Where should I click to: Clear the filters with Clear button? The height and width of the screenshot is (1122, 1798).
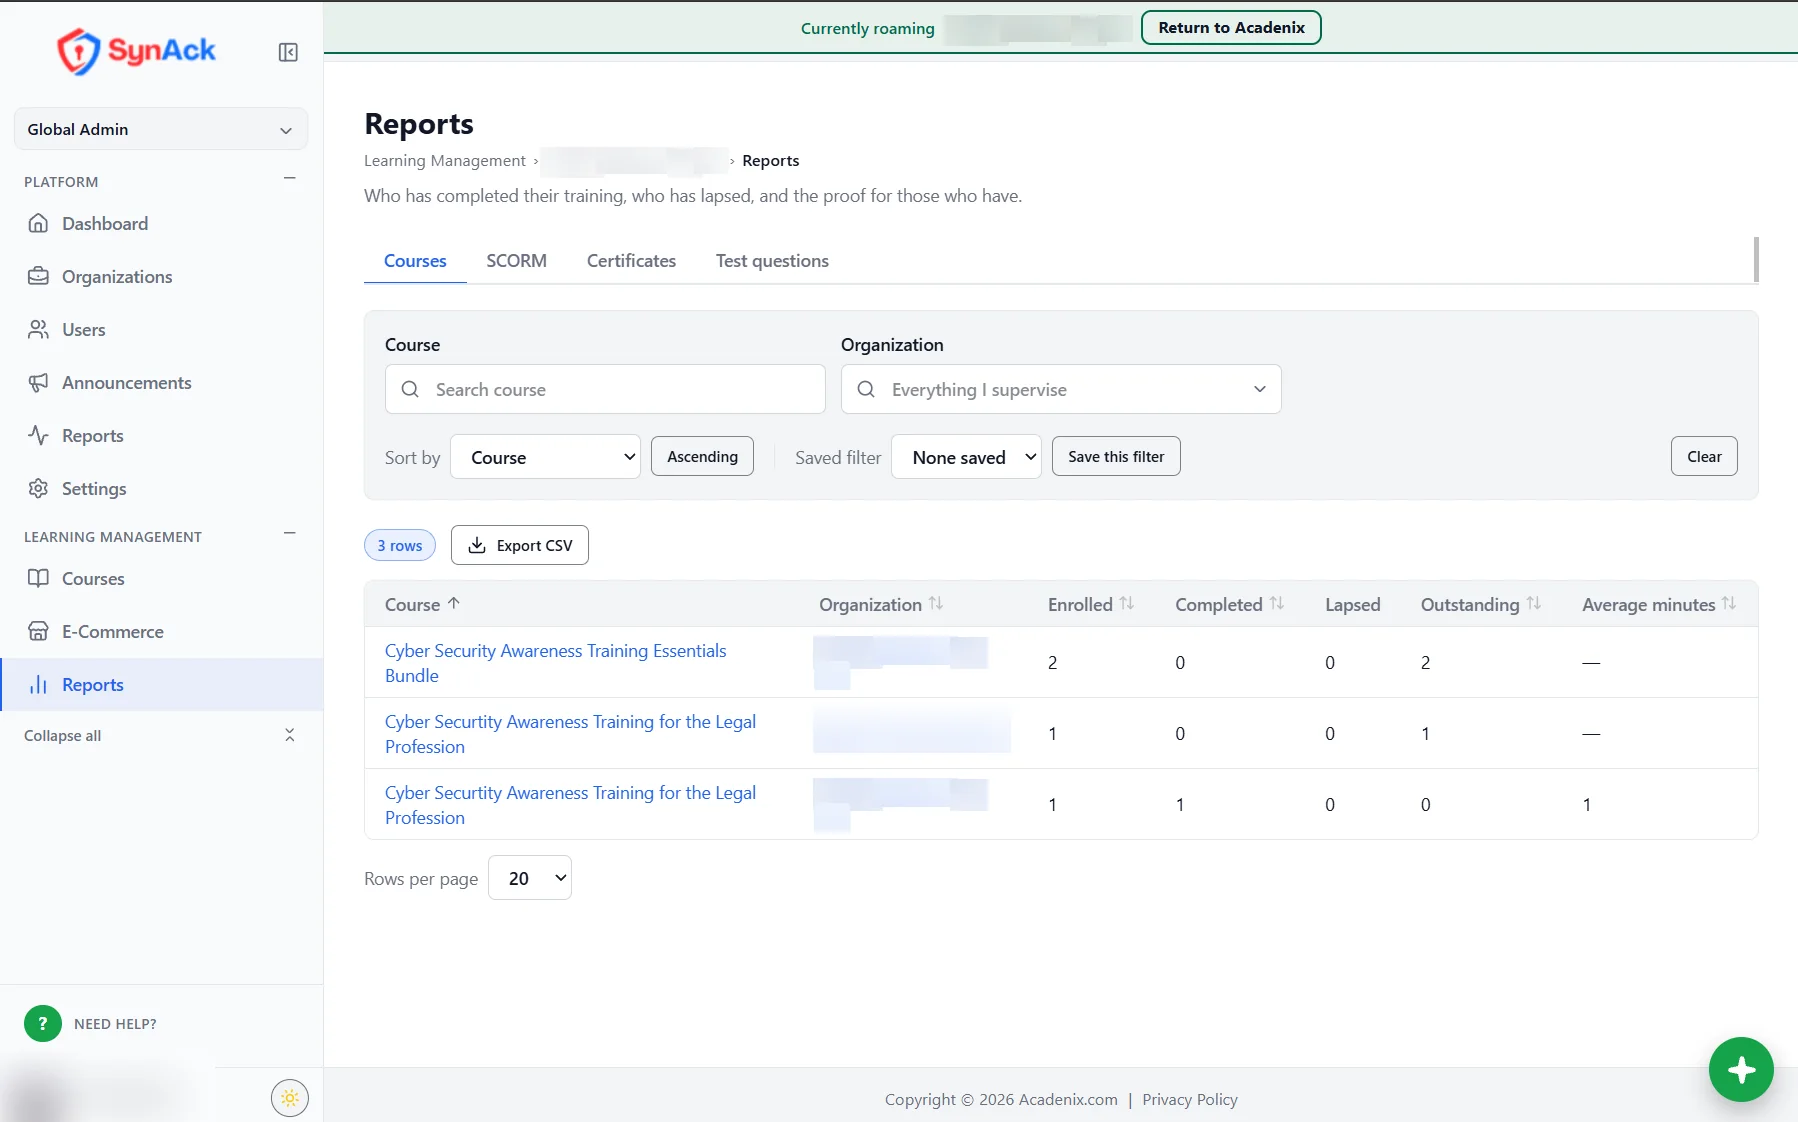pos(1704,456)
